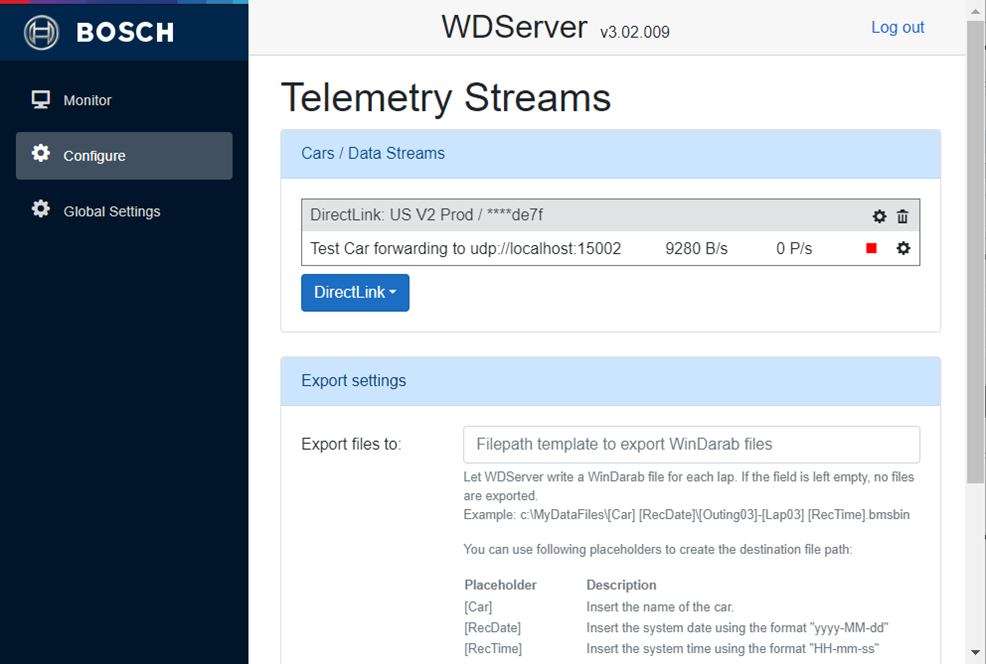Click the [Car] placeholder entry
986x664 pixels.
478,607
